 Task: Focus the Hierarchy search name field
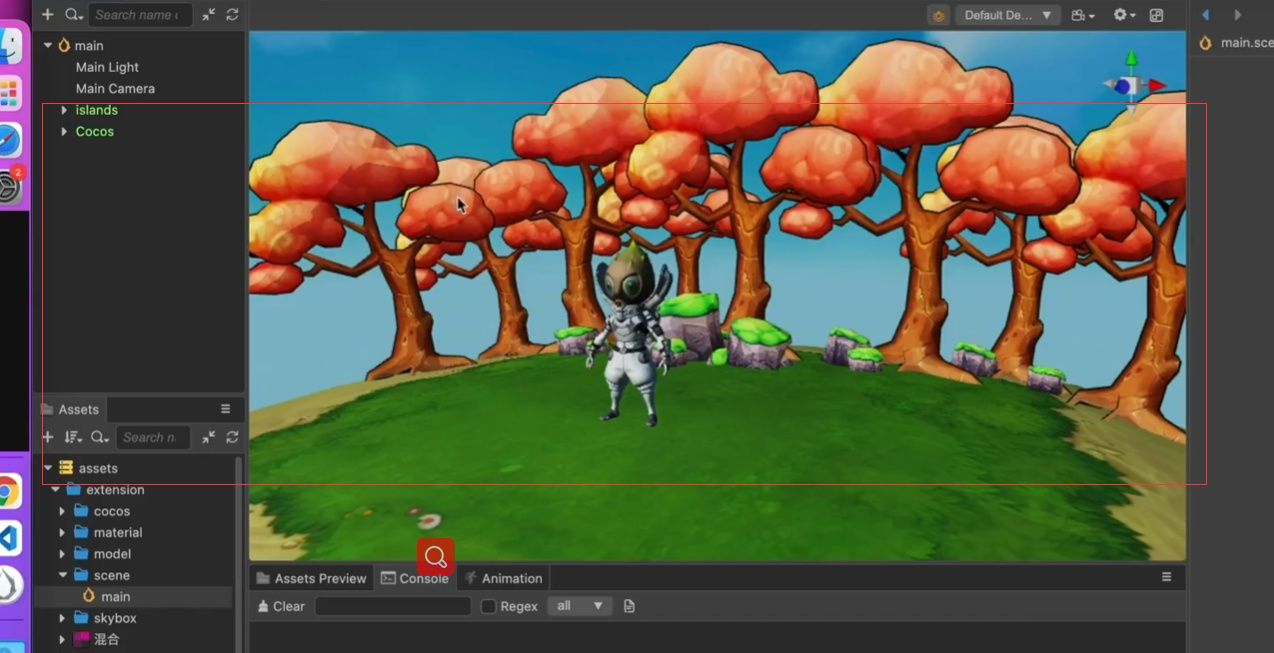click(138, 15)
